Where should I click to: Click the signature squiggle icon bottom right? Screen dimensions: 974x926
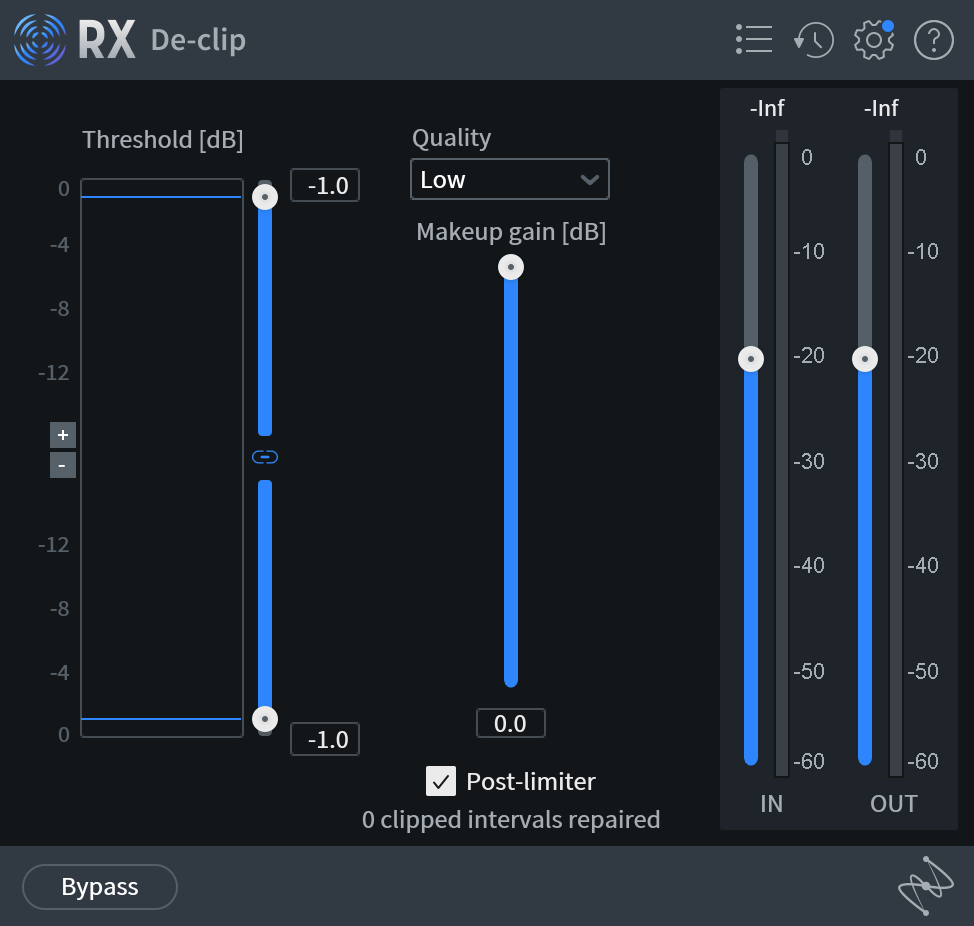tap(925, 886)
